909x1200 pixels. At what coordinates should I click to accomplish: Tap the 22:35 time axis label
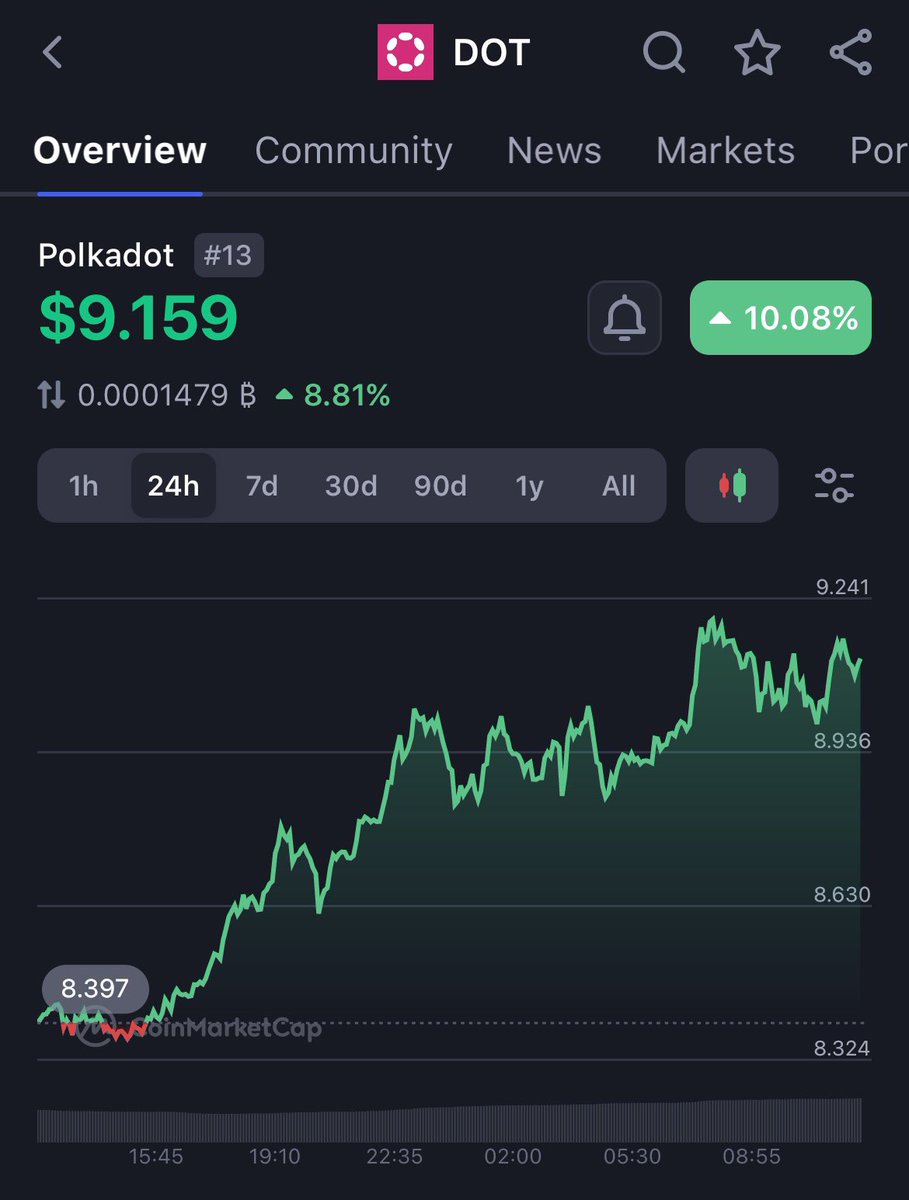point(394,1157)
